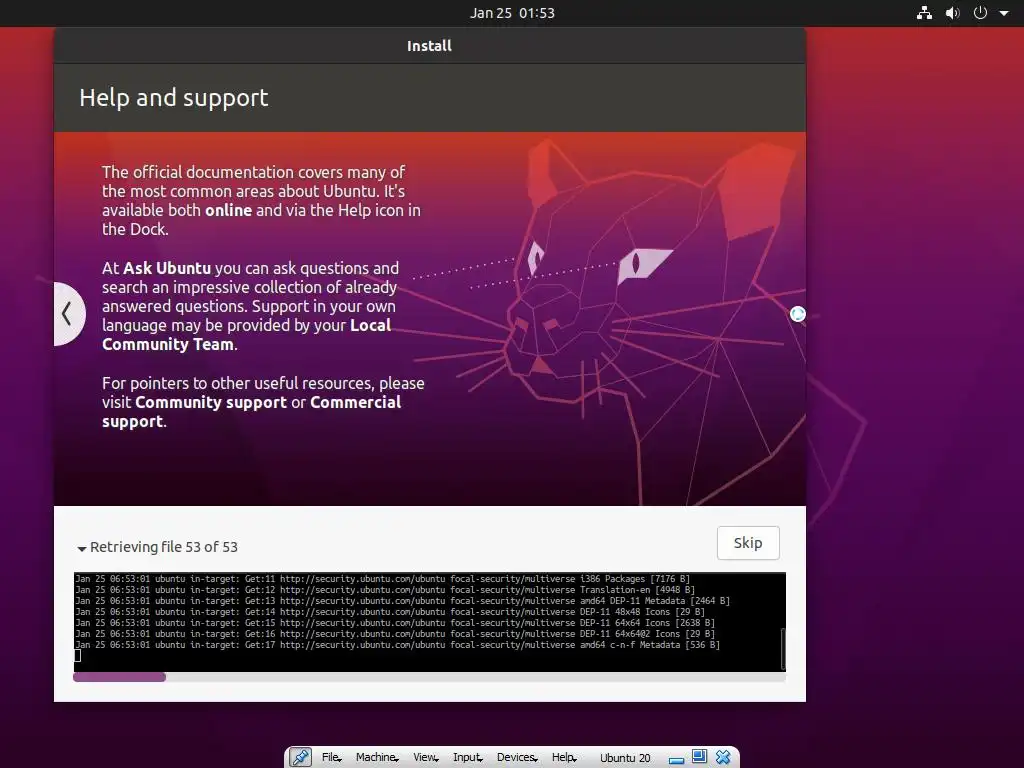Click the Install window title
The height and width of the screenshot is (768, 1024).
(429, 46)
